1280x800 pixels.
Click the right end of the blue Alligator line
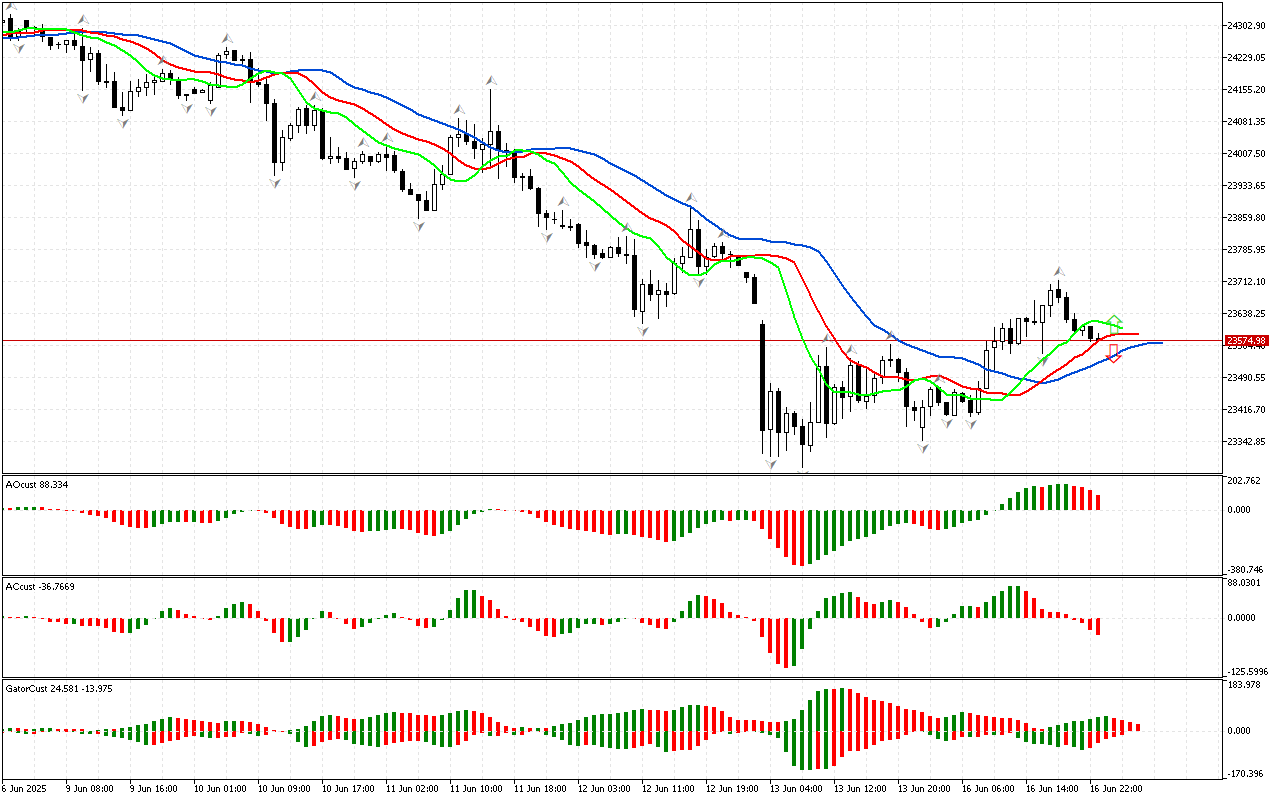[1160, 343]
